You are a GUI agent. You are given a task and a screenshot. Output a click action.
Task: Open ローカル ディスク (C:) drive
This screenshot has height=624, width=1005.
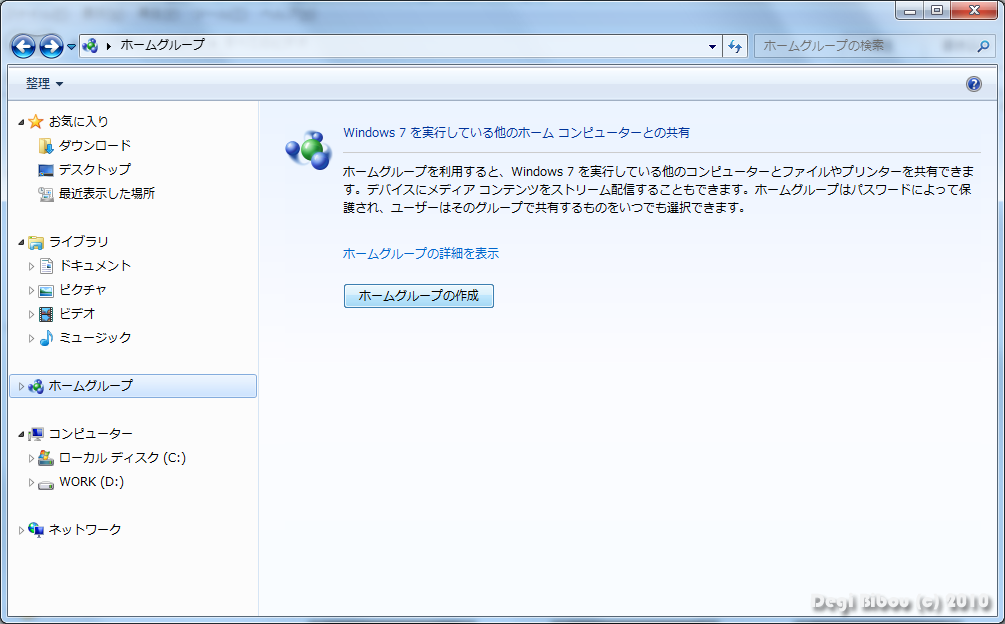[122, 457]
